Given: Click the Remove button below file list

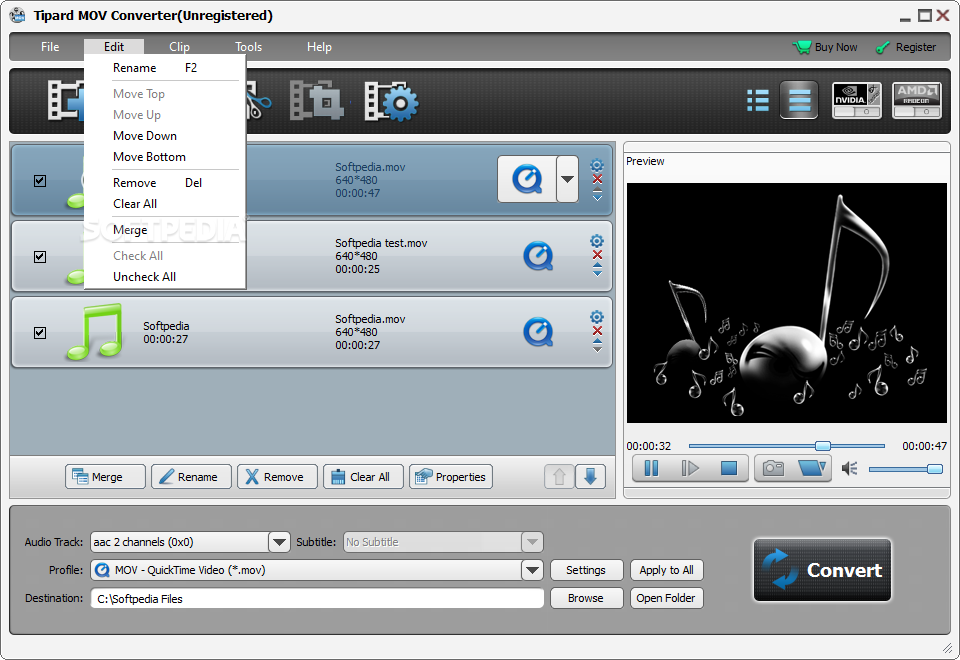Looking at the screenshot, I should point(277,477).
